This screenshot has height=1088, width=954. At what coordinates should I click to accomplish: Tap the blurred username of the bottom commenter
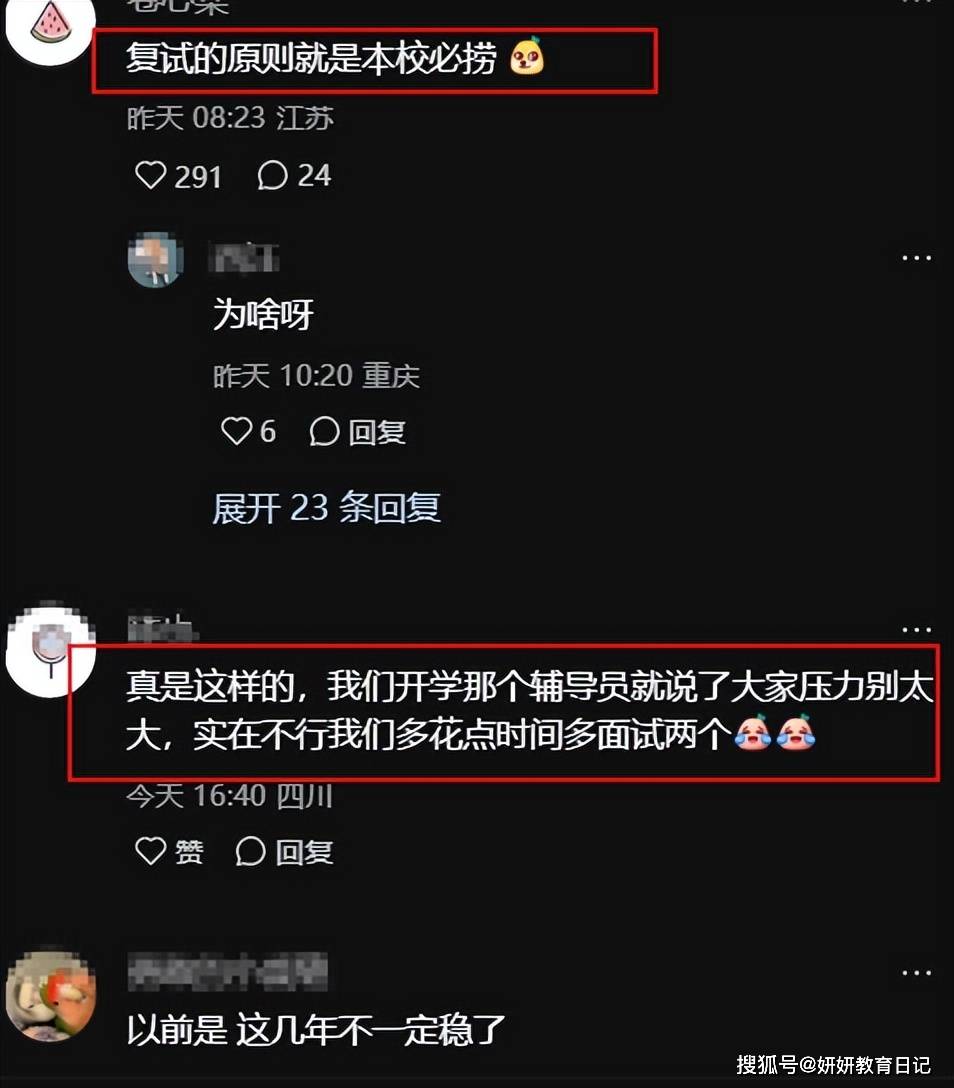pyautogui.click(x=227, y=971)
